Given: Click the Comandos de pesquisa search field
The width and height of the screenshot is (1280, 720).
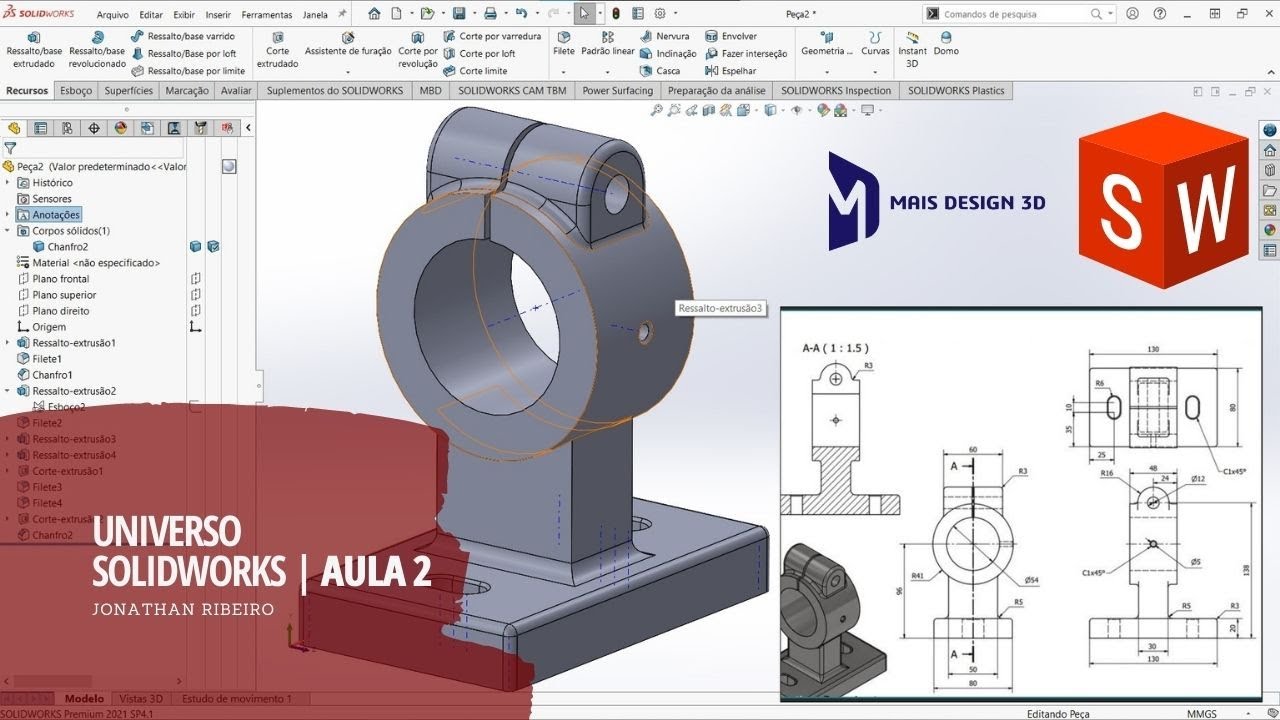Looking at the screenshot, I should (1015, 14).
